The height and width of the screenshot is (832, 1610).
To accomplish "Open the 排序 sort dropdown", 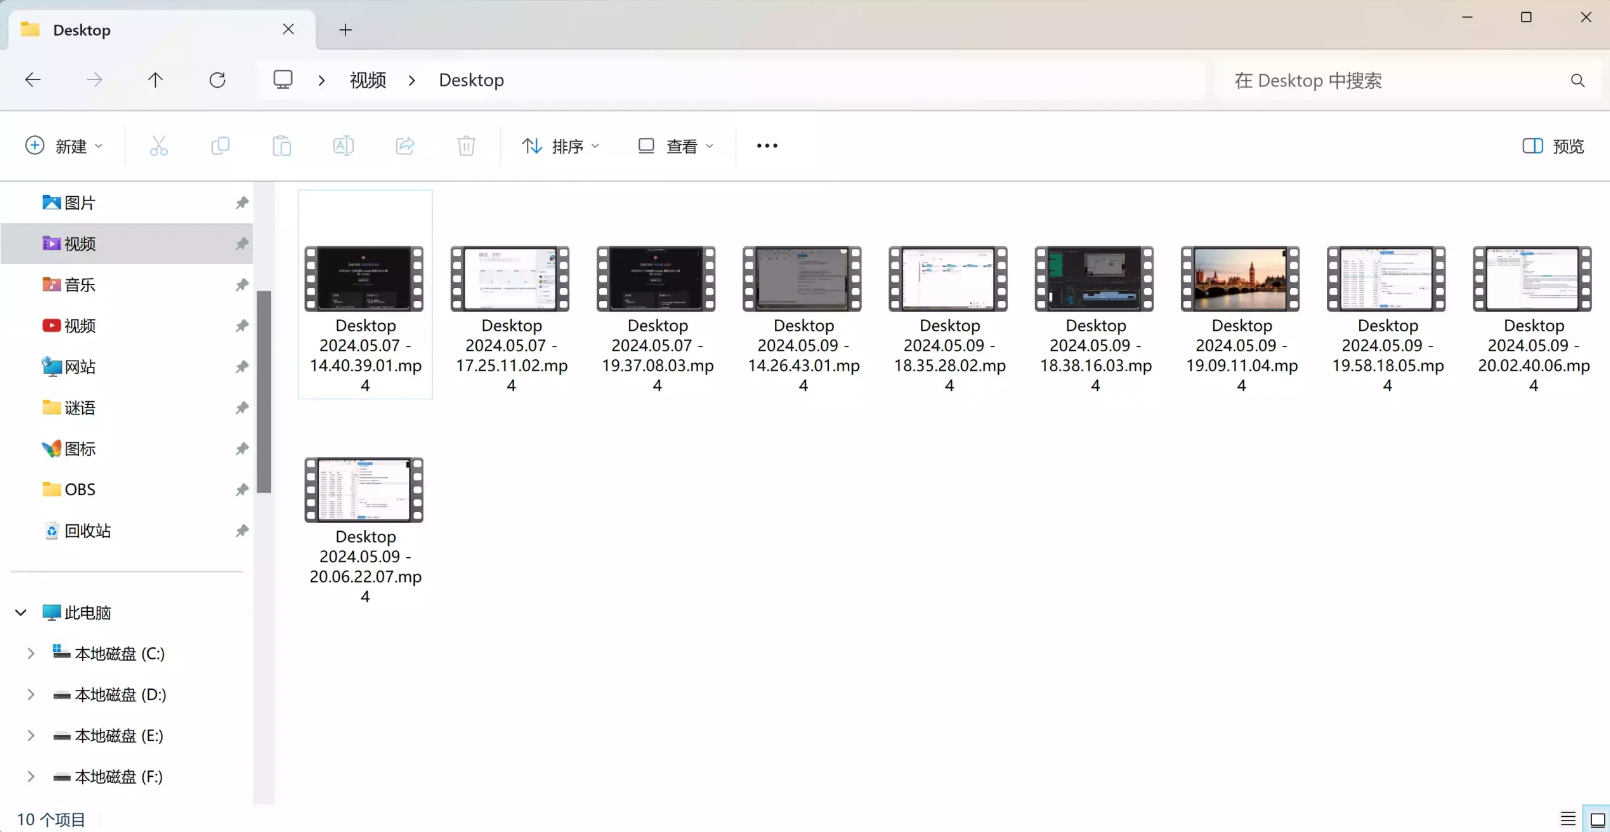I will pos(561,146).
